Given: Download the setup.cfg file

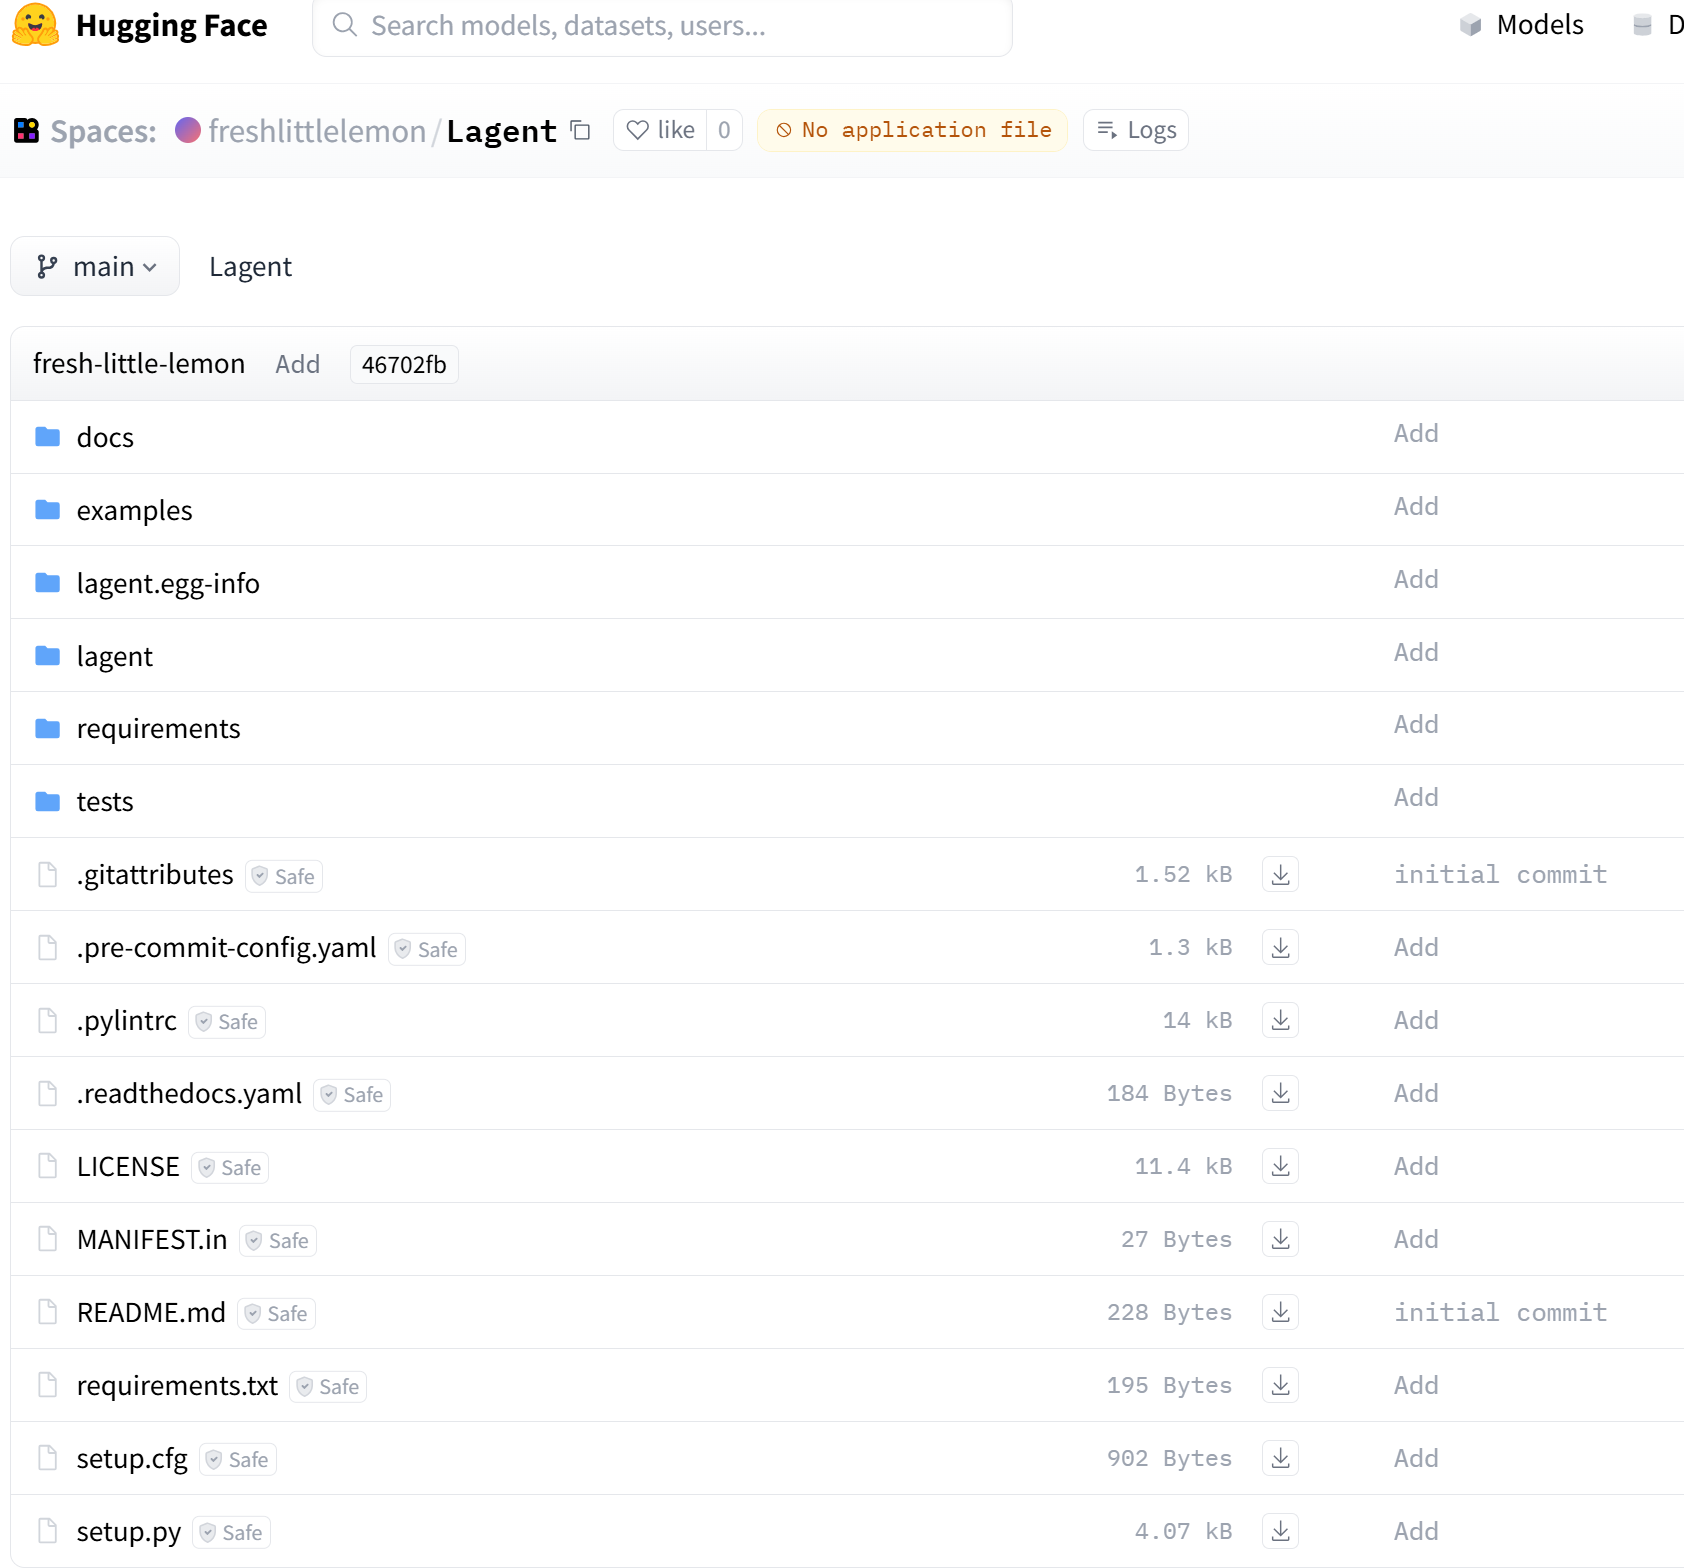Looking at the screenshot, I should point(1280,1458).
